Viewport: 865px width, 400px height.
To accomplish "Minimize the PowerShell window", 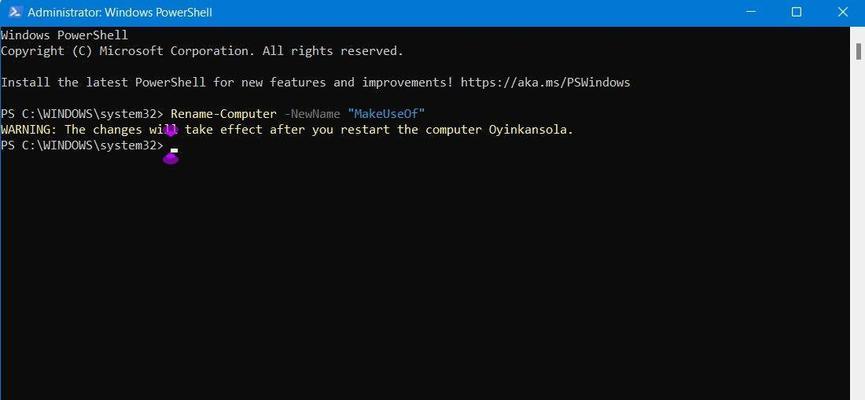I will [x=750, y=12].
